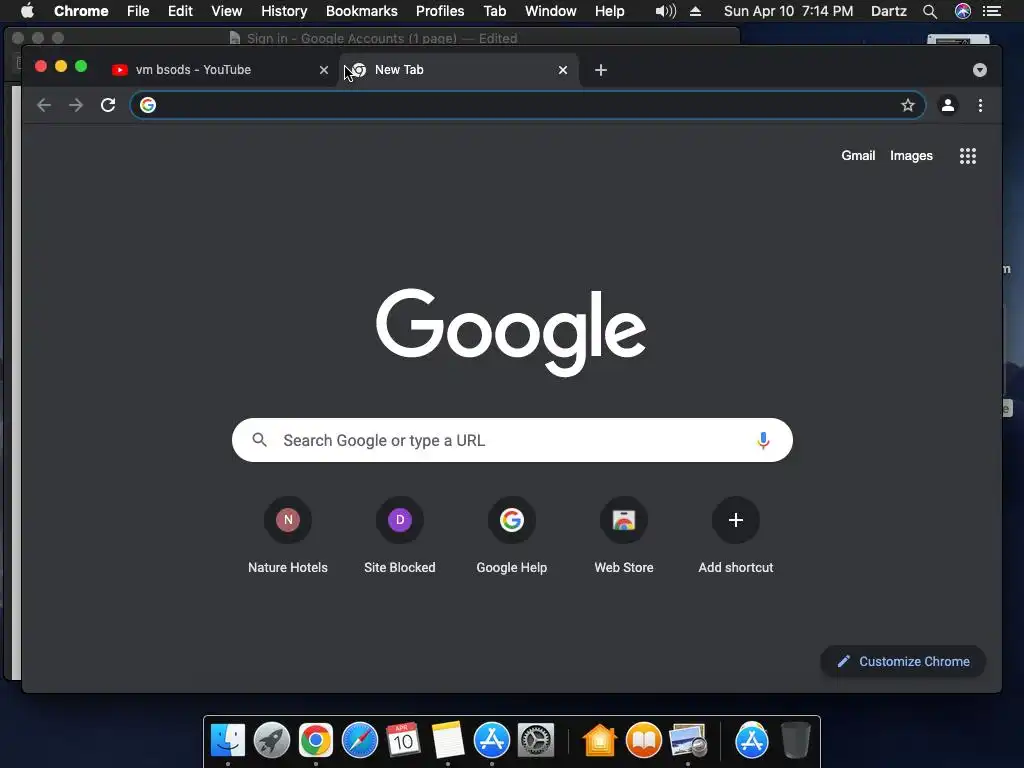This screenshot has height=768, width=1024.
Task: Click the back navigation arrow
Action: point(44,105)
